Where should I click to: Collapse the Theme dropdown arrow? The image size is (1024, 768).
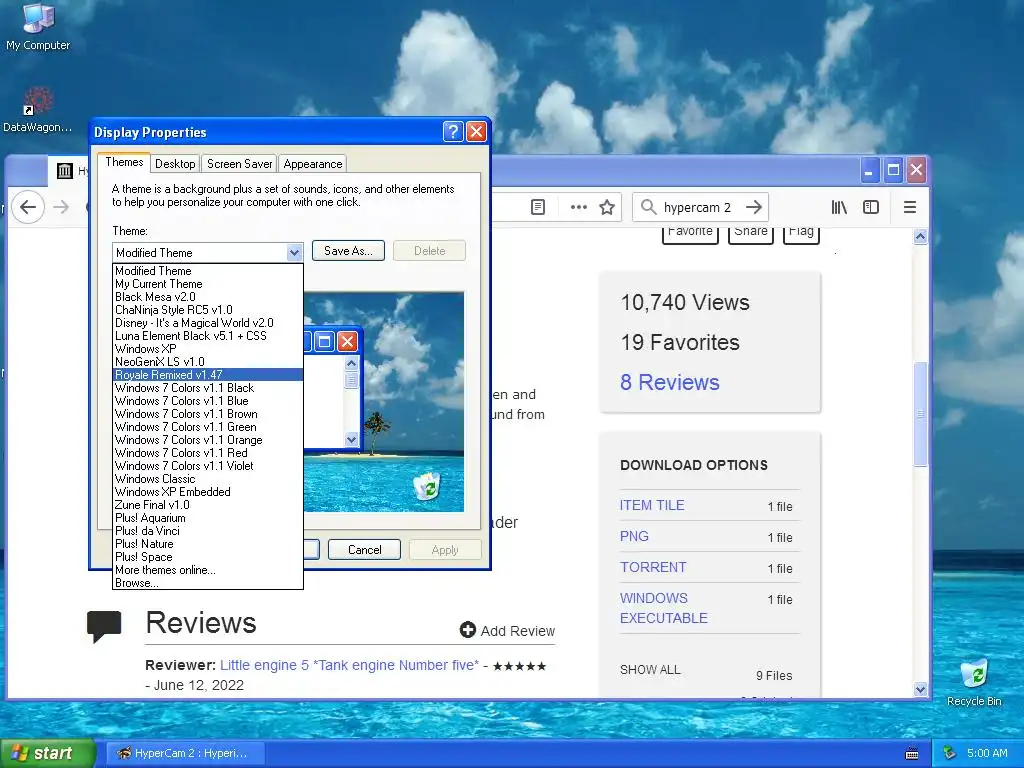(x=294, y=252)
